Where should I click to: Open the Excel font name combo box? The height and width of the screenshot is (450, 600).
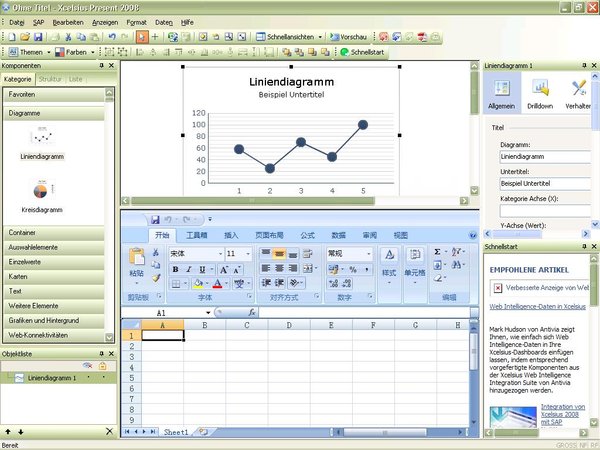(x=196, y=253)
